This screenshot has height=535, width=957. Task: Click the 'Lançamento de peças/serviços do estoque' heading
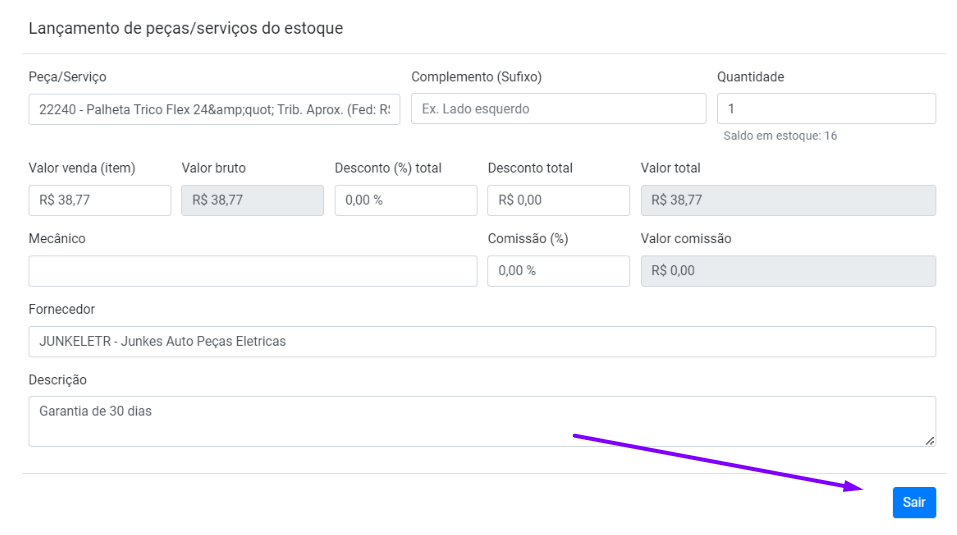[186, 29]
